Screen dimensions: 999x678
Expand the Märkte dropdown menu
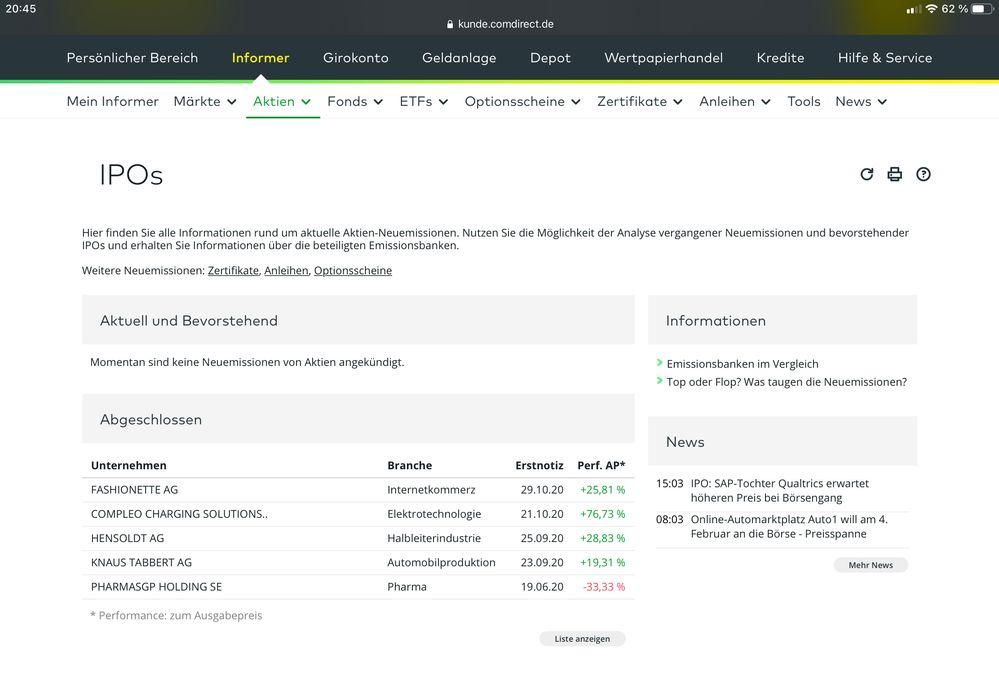tap(205, 101)
